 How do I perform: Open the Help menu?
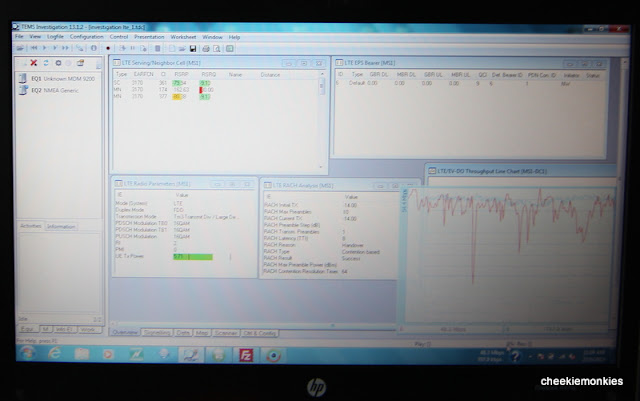coord(234,37)
